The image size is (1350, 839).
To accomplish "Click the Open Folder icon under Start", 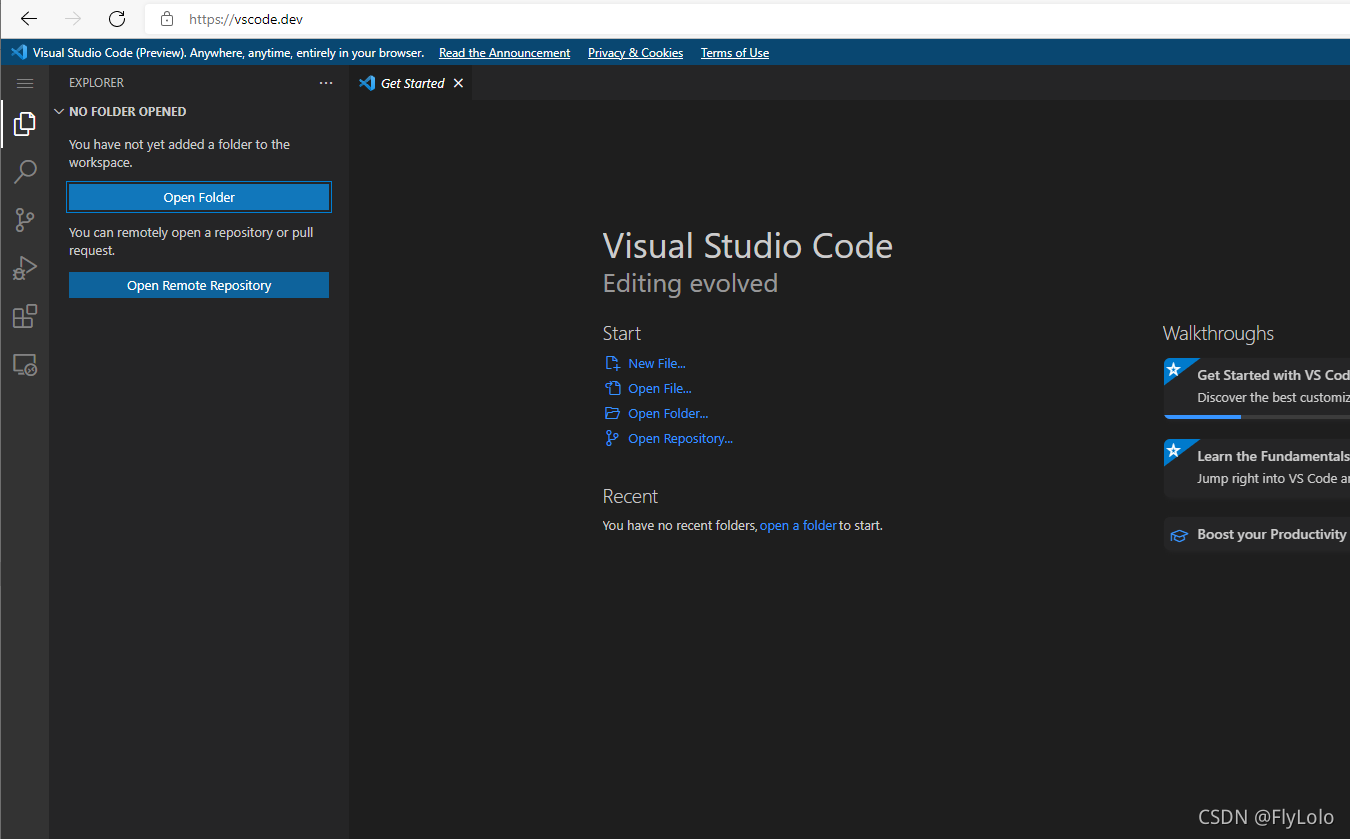I will 612,414.
